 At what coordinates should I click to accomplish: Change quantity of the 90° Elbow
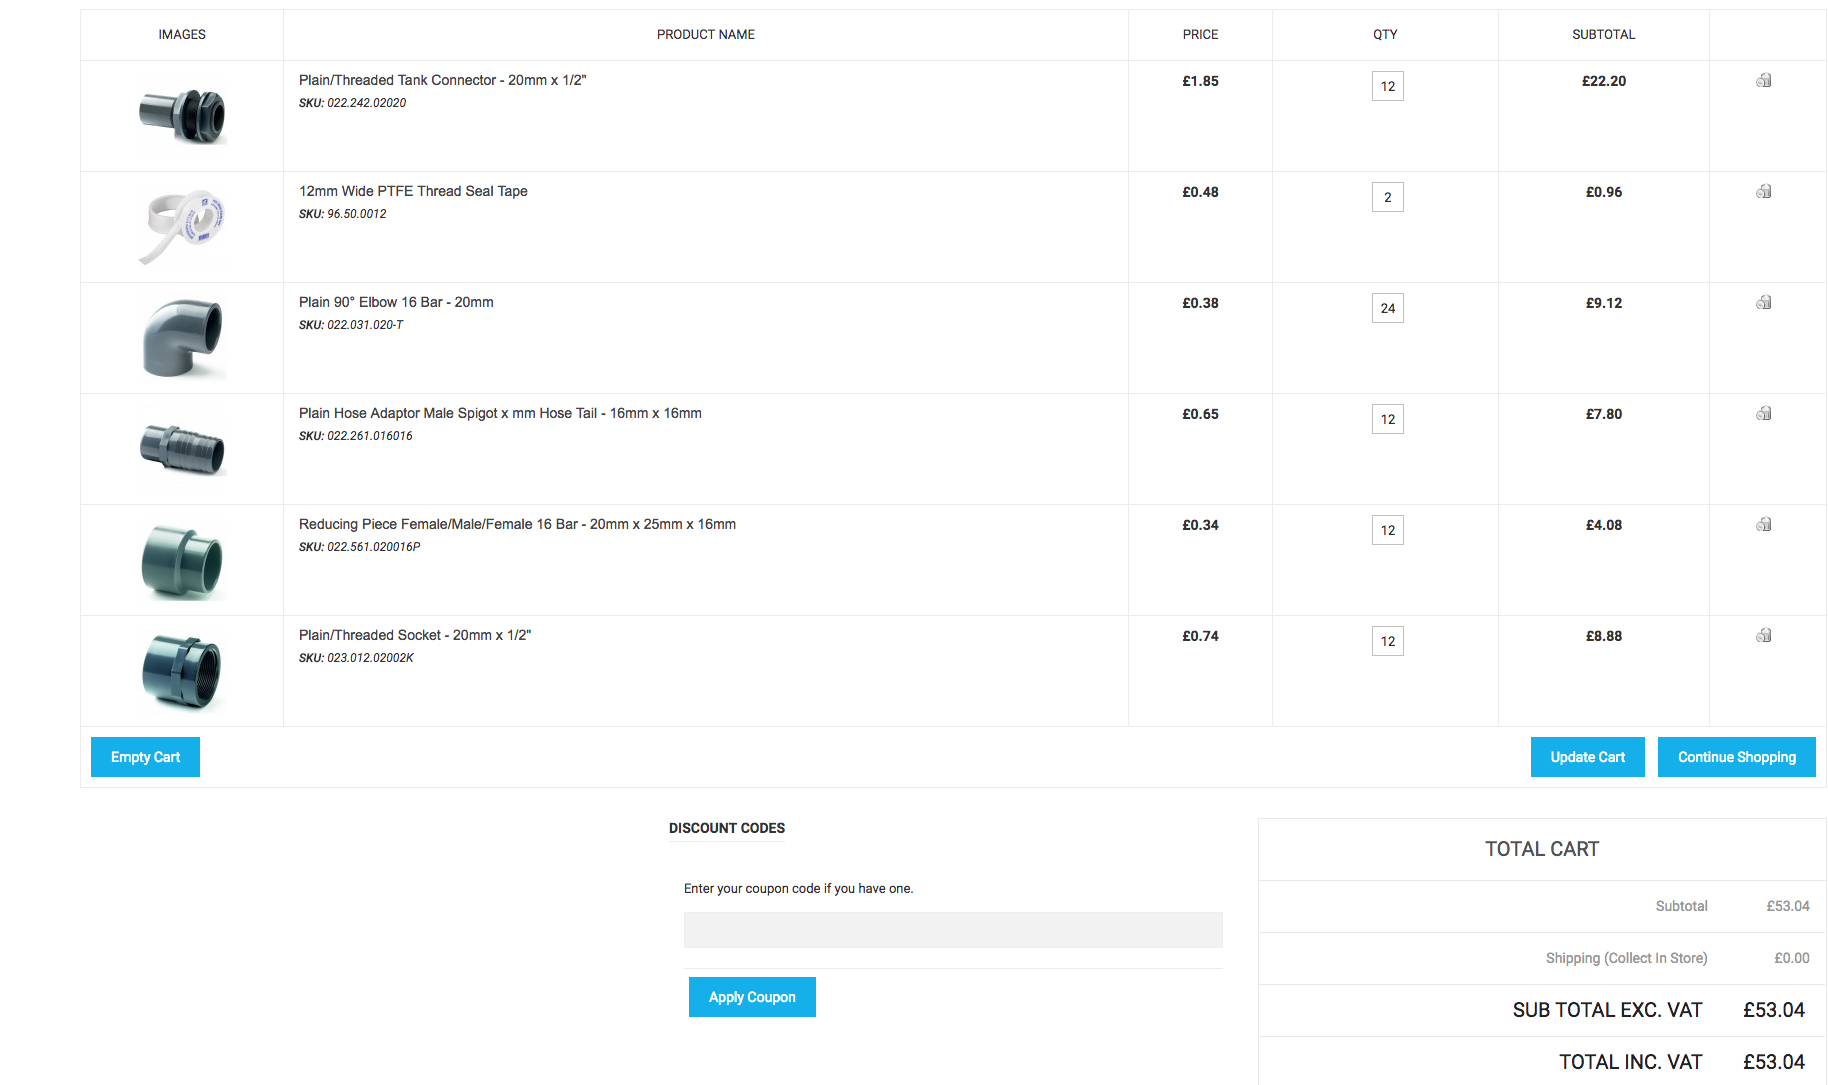pyautogui.click(x=1387, y=308)
